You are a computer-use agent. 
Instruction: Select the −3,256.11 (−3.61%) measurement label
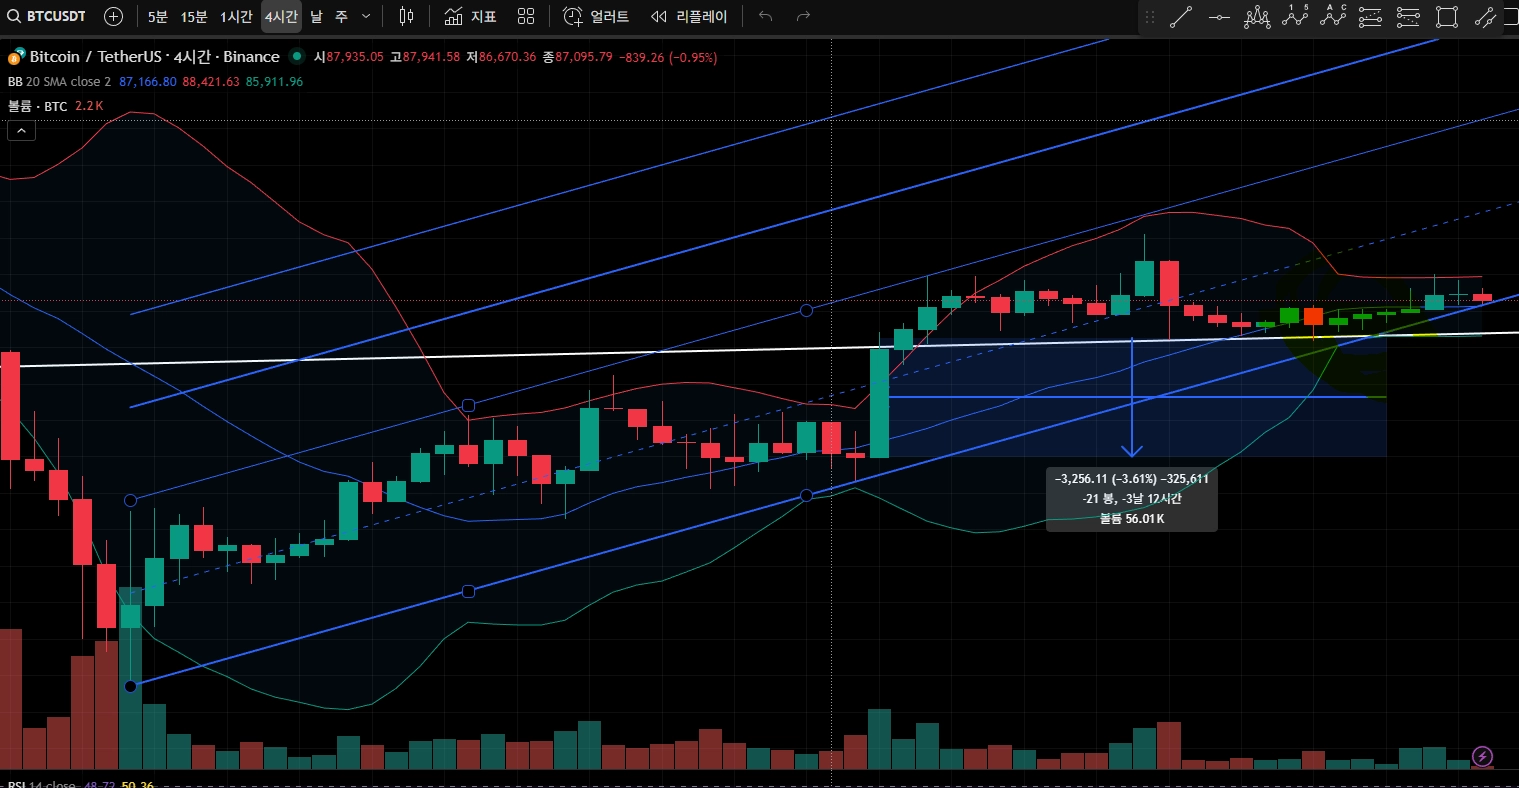coord(1132,479)
